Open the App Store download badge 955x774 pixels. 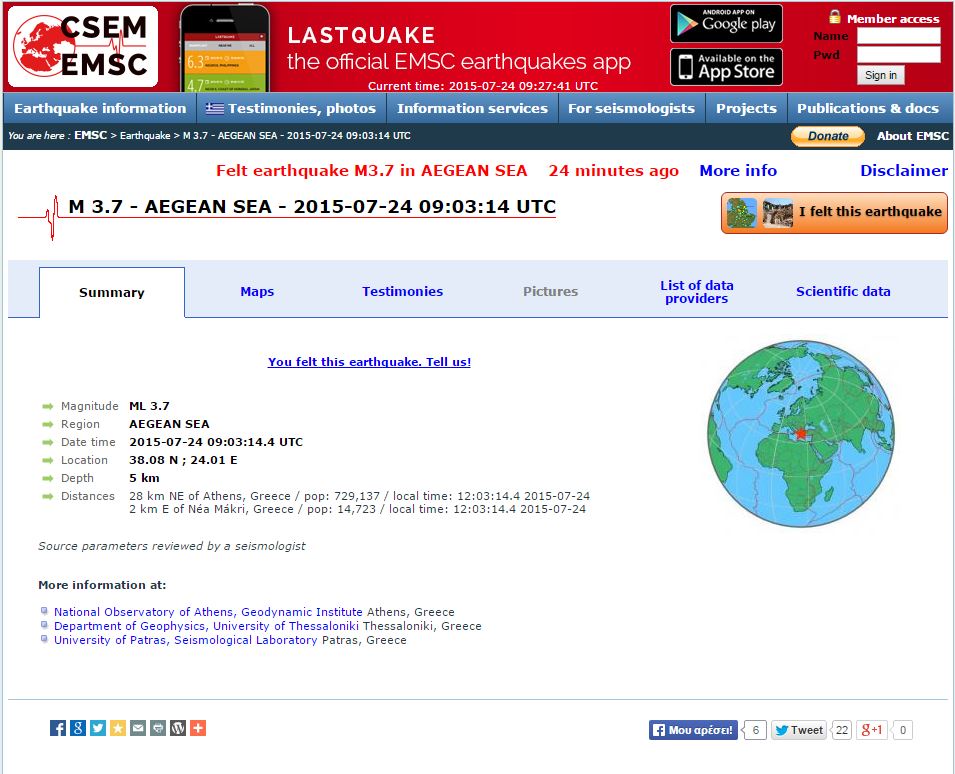click(x=726, y=67)
